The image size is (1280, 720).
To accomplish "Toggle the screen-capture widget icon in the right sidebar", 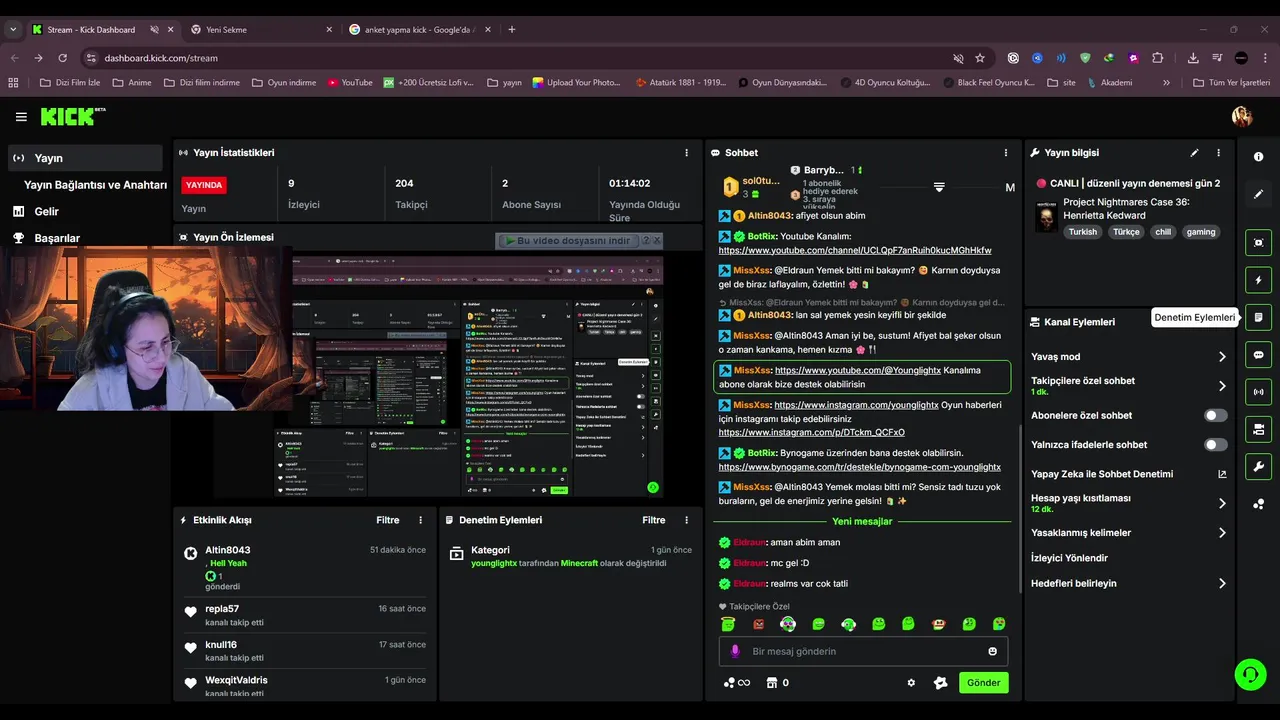I will (1258, 243).
